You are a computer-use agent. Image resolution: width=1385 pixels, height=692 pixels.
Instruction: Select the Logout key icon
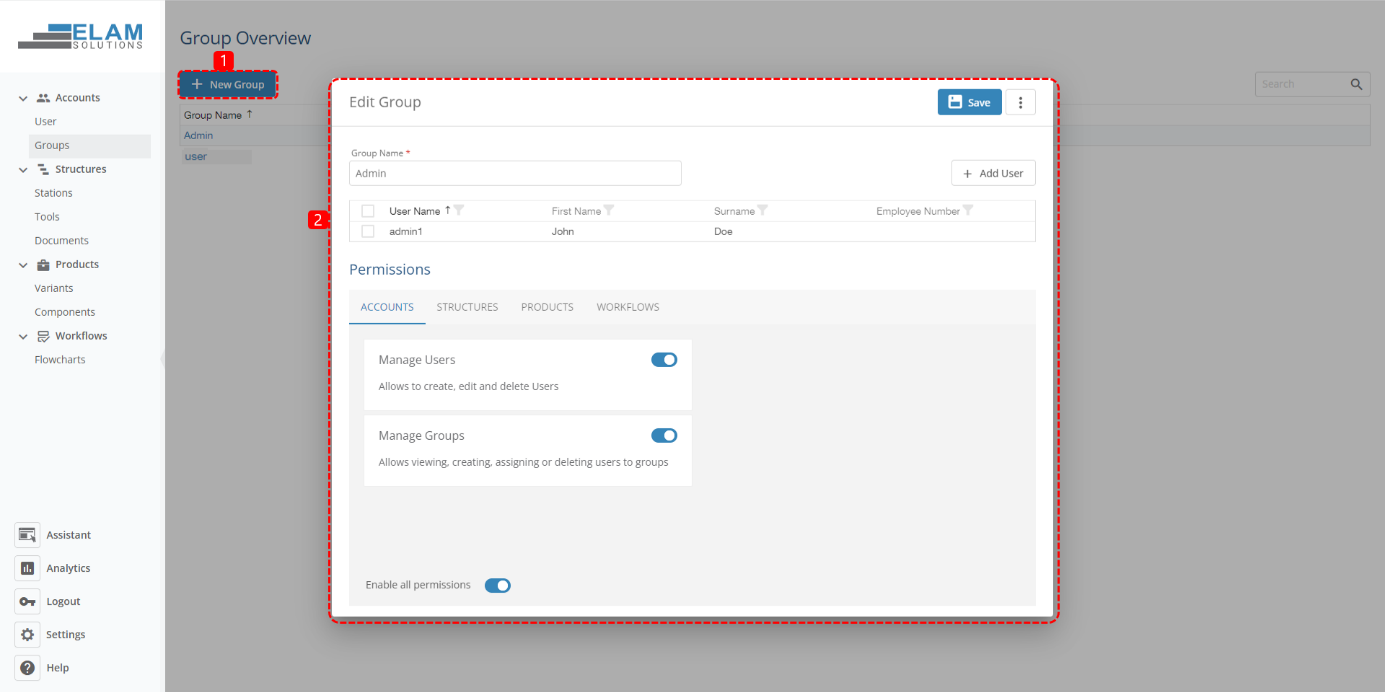pos(27,600)
